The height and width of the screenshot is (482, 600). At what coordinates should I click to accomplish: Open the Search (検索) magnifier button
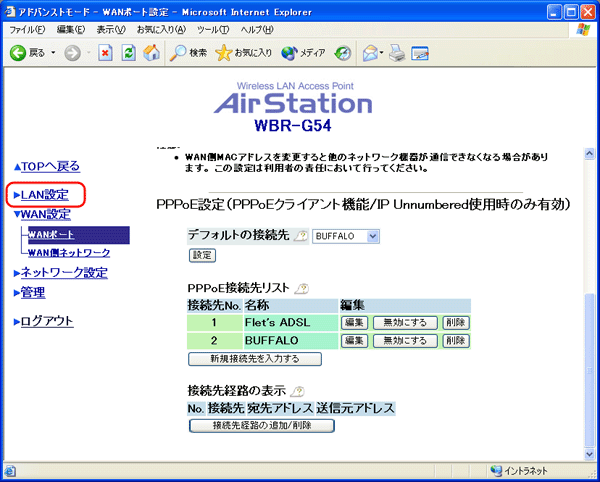(188, 53)
